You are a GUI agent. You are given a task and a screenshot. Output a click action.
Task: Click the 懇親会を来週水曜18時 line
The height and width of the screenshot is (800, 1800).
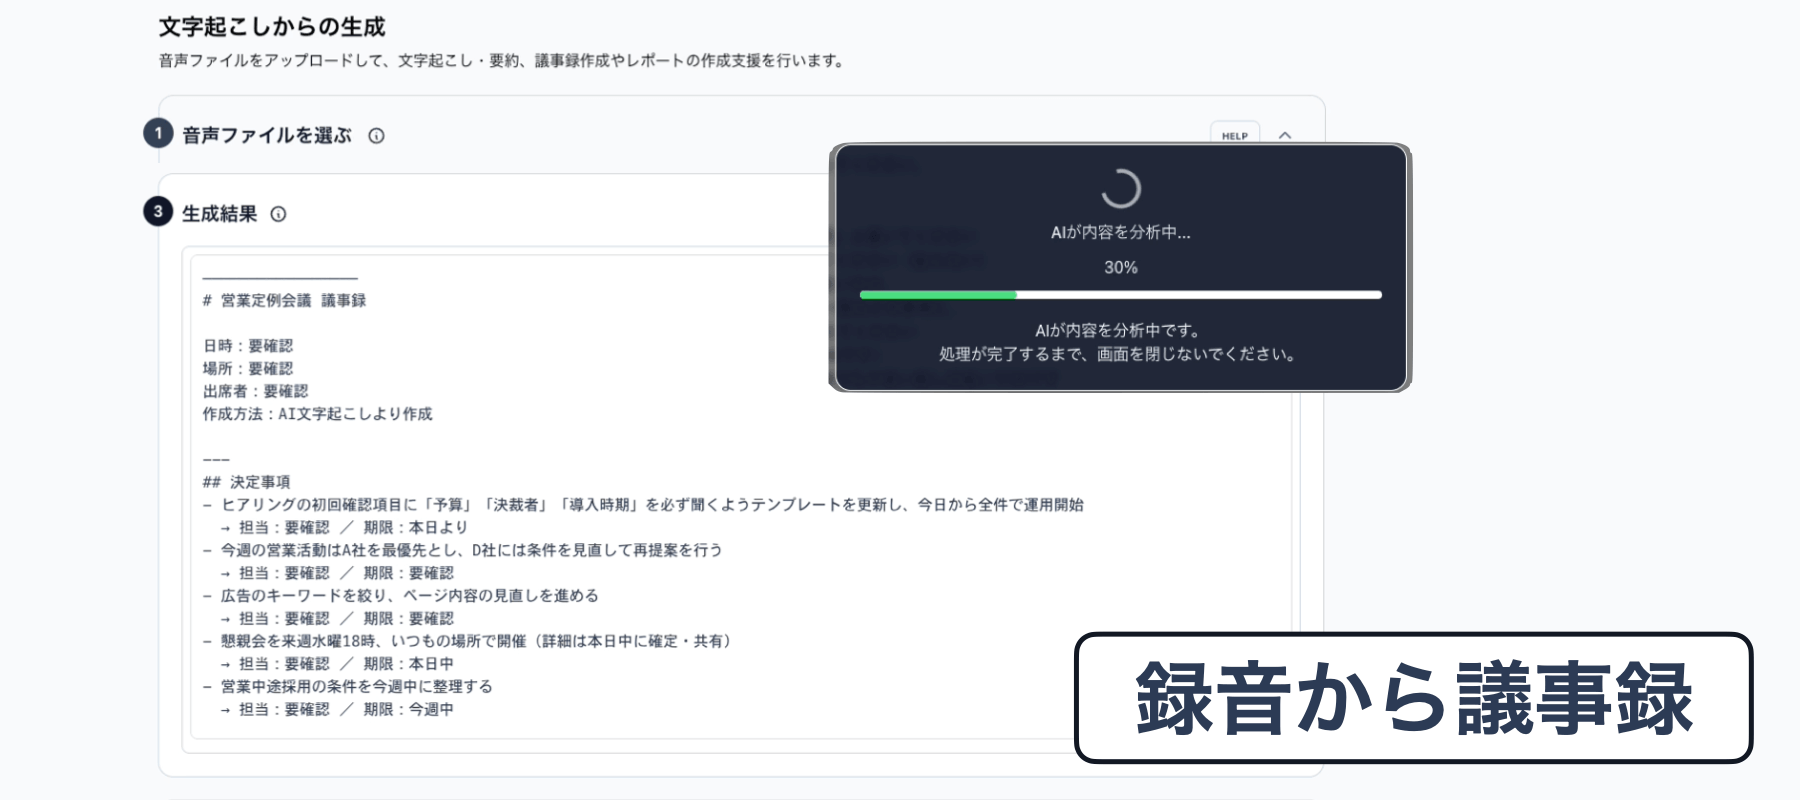click(469, 641)
